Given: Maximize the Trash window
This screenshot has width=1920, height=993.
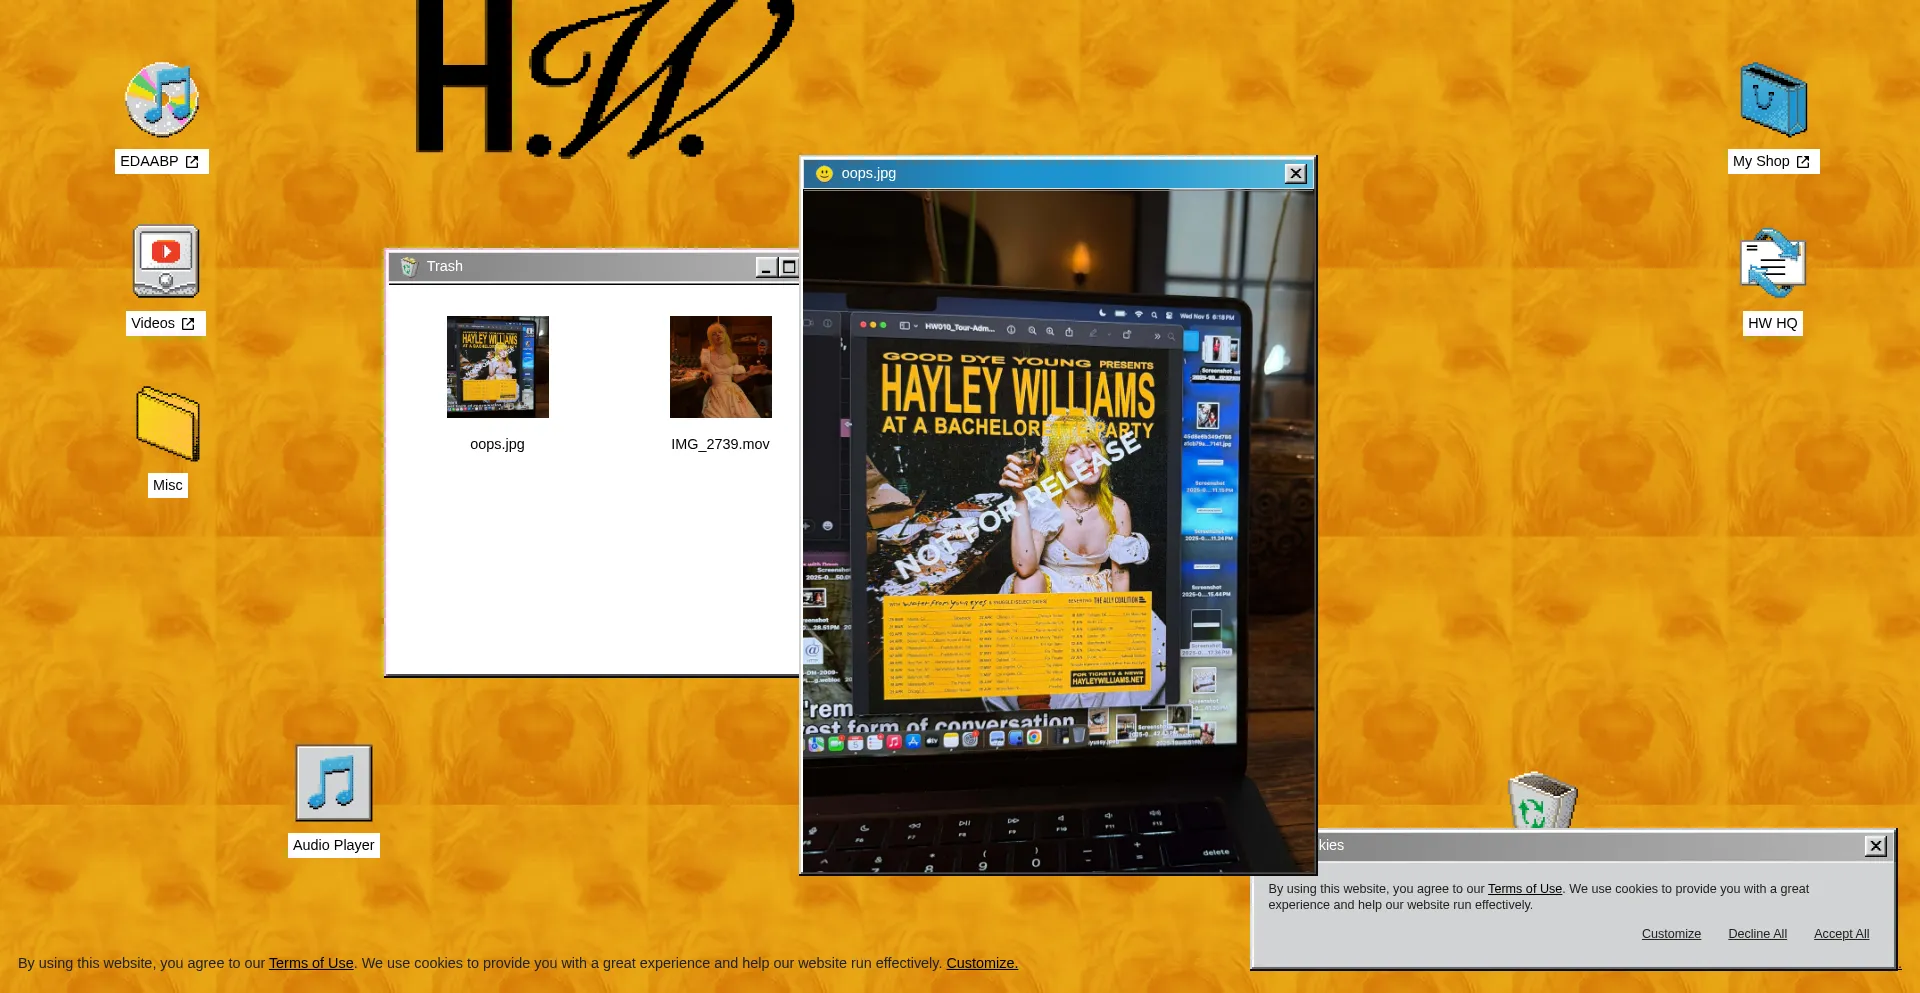Looking at the screenshot, I should point(788,267).
